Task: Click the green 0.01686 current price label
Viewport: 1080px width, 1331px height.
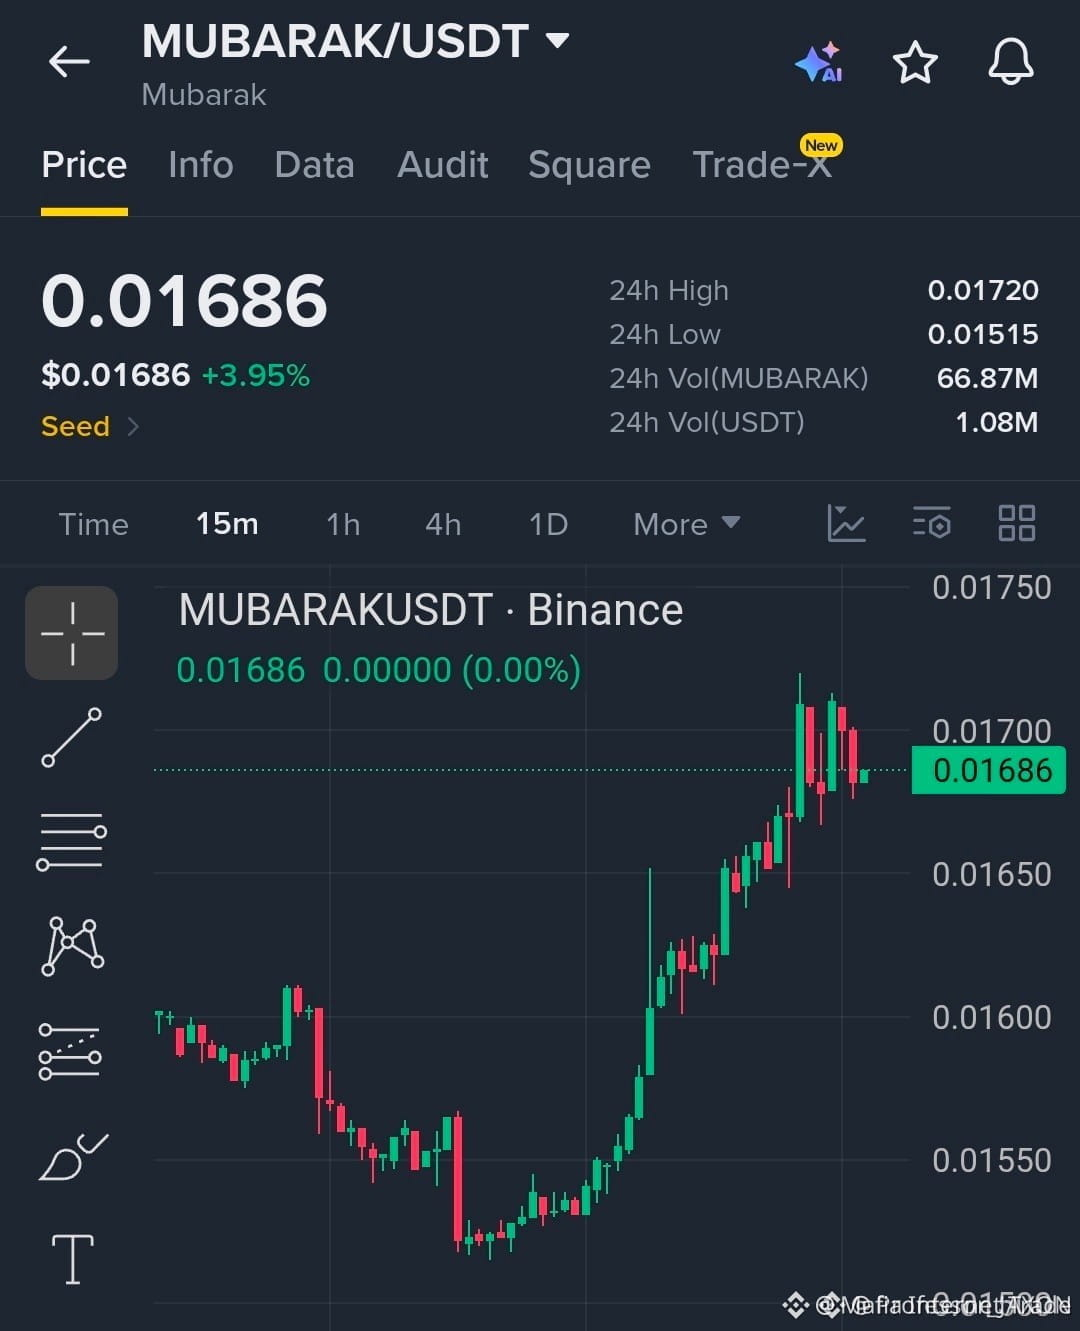Action: point(989,770)
